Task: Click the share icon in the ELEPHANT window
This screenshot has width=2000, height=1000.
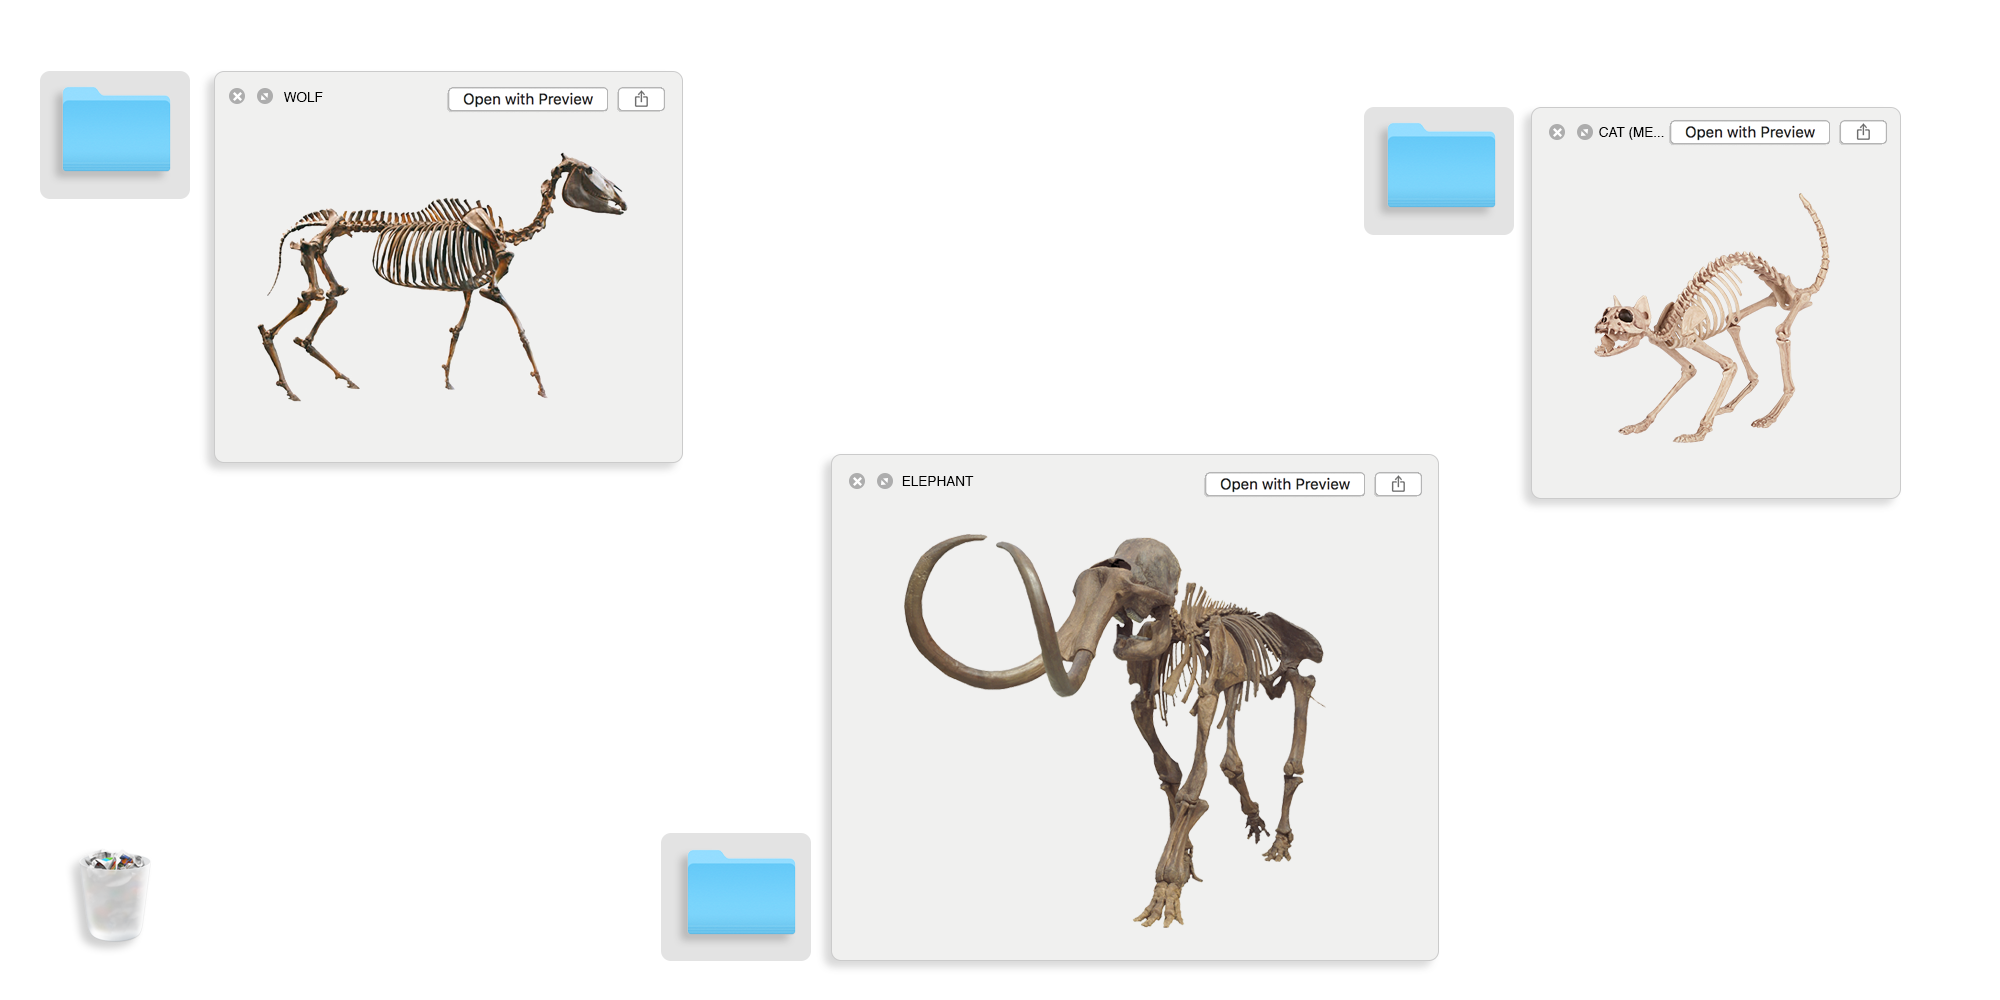Action: pos(1398,484)
